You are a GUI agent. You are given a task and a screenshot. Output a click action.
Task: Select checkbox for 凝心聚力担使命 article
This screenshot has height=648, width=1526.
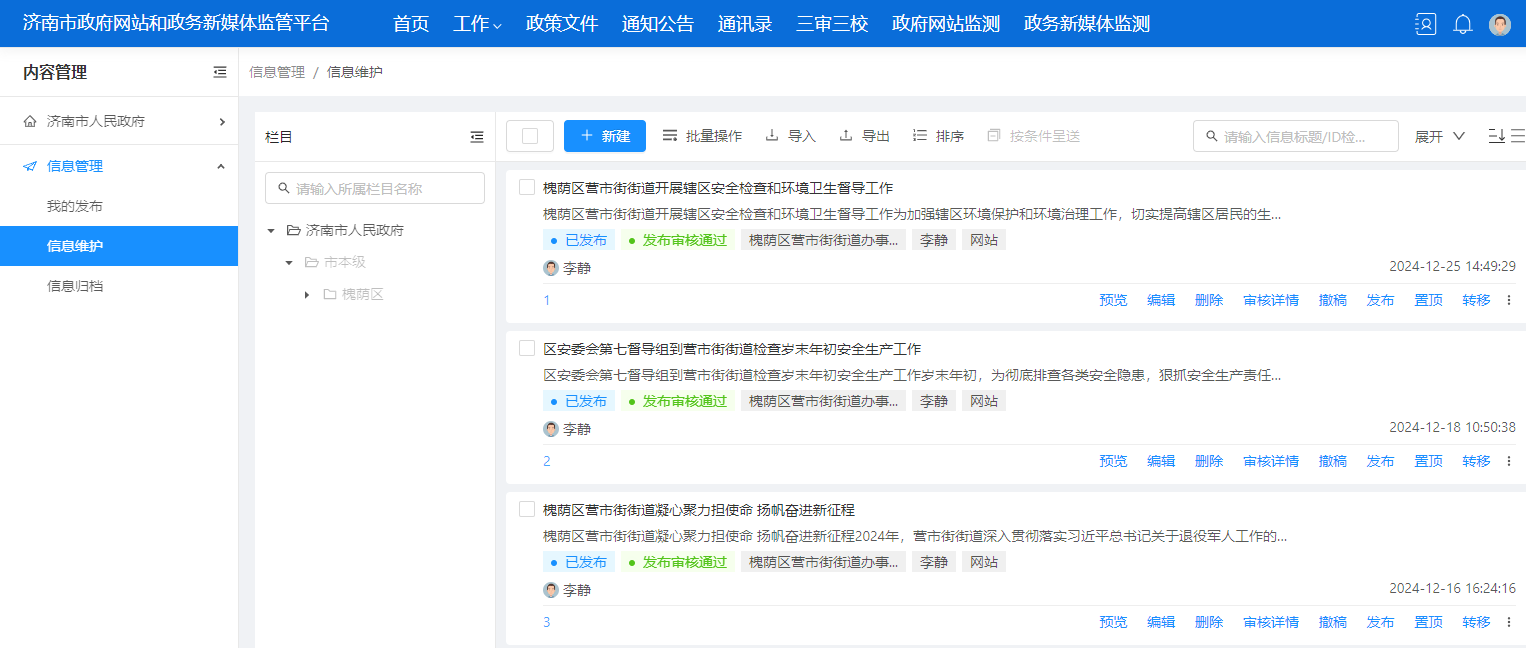point(527,509)
